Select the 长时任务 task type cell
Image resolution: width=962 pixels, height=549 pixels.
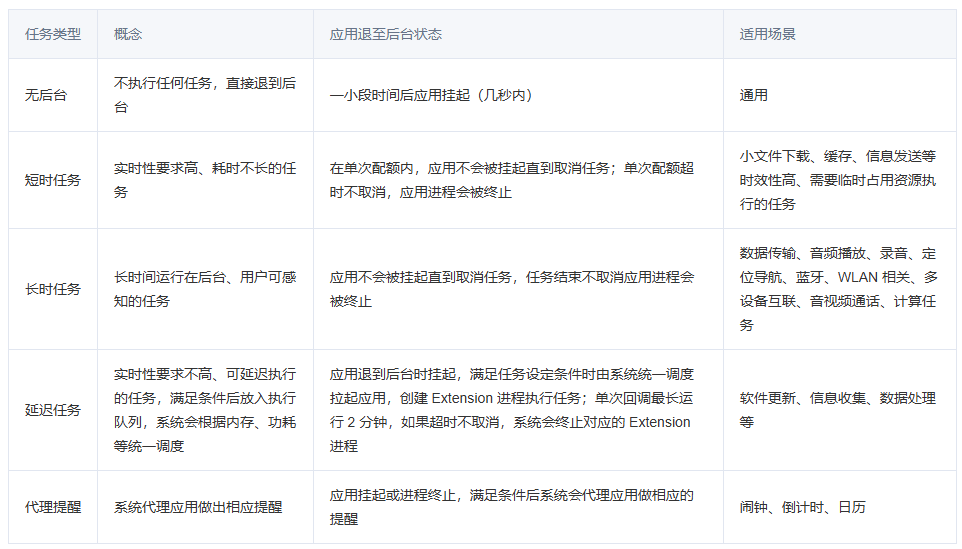point(53,289)
